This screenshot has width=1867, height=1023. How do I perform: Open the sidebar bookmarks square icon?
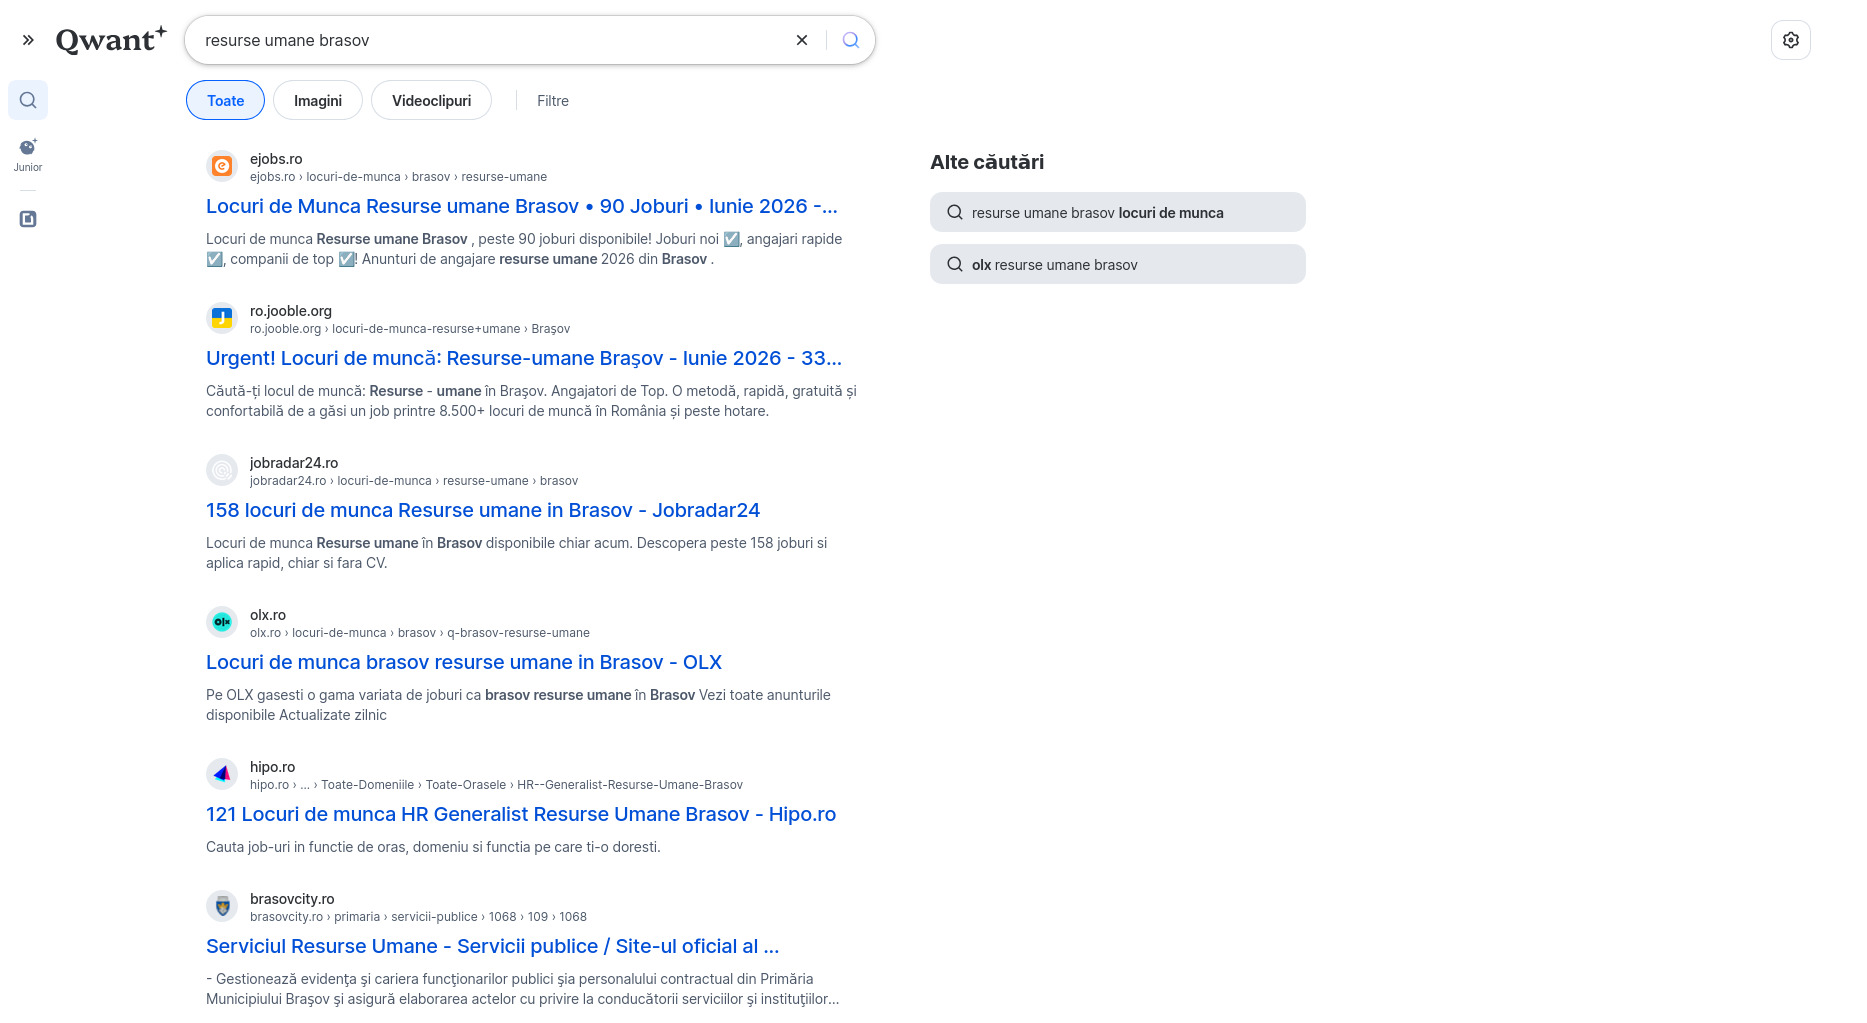pos(28,219)
